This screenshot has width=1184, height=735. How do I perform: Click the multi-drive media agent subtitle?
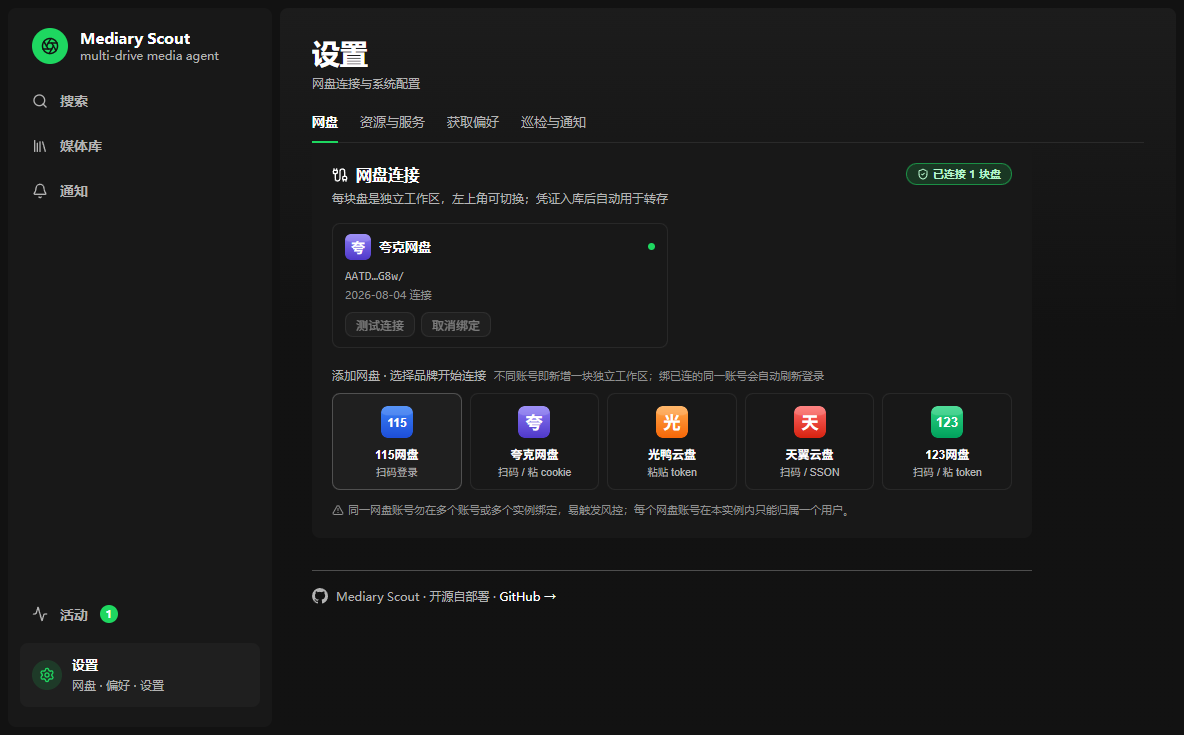click(x=150, y=56)
